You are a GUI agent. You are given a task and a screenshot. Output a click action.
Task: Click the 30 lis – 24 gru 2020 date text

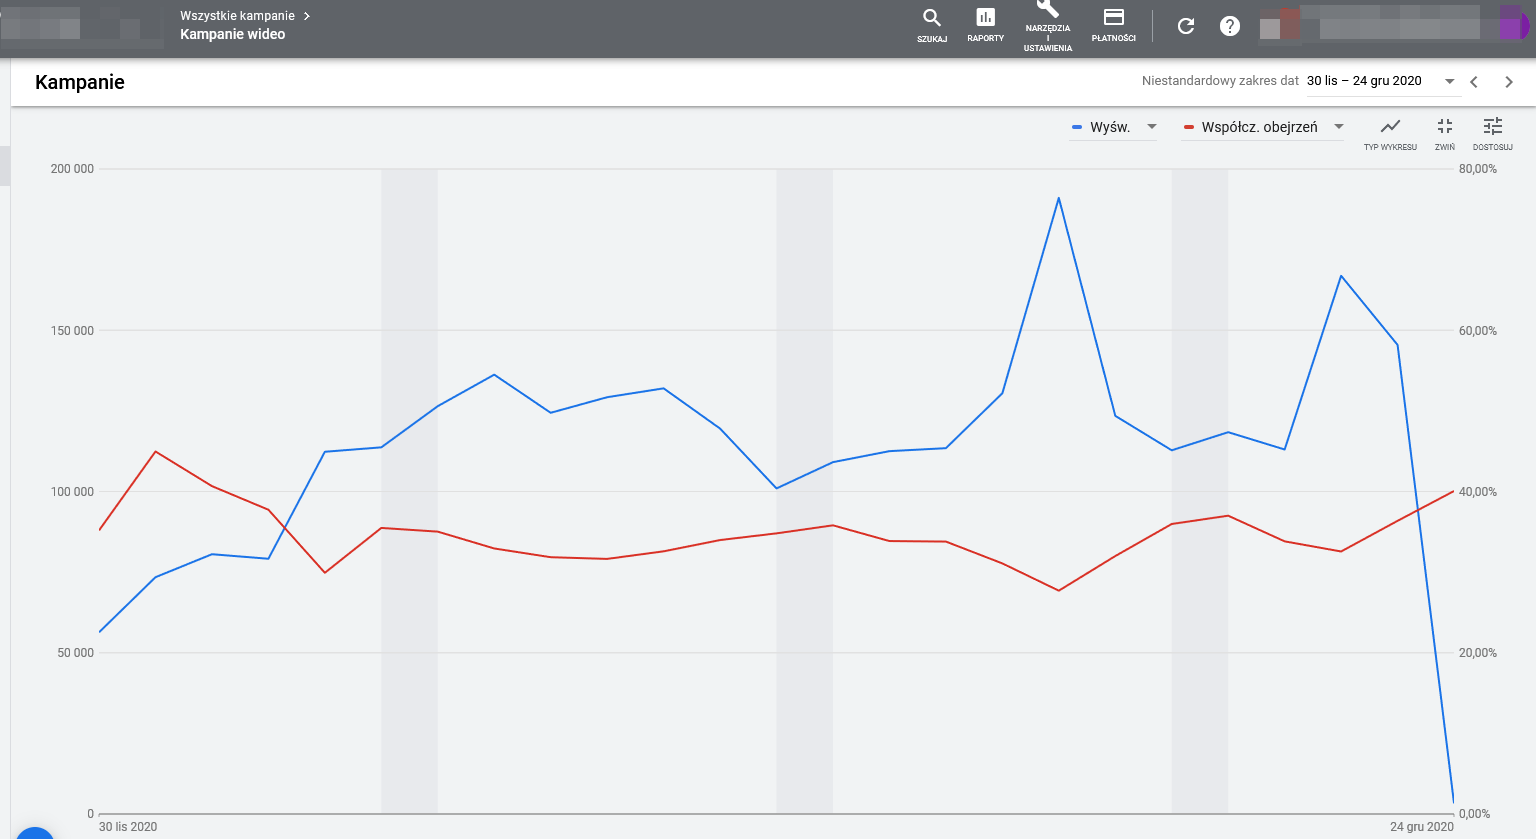1364,81
